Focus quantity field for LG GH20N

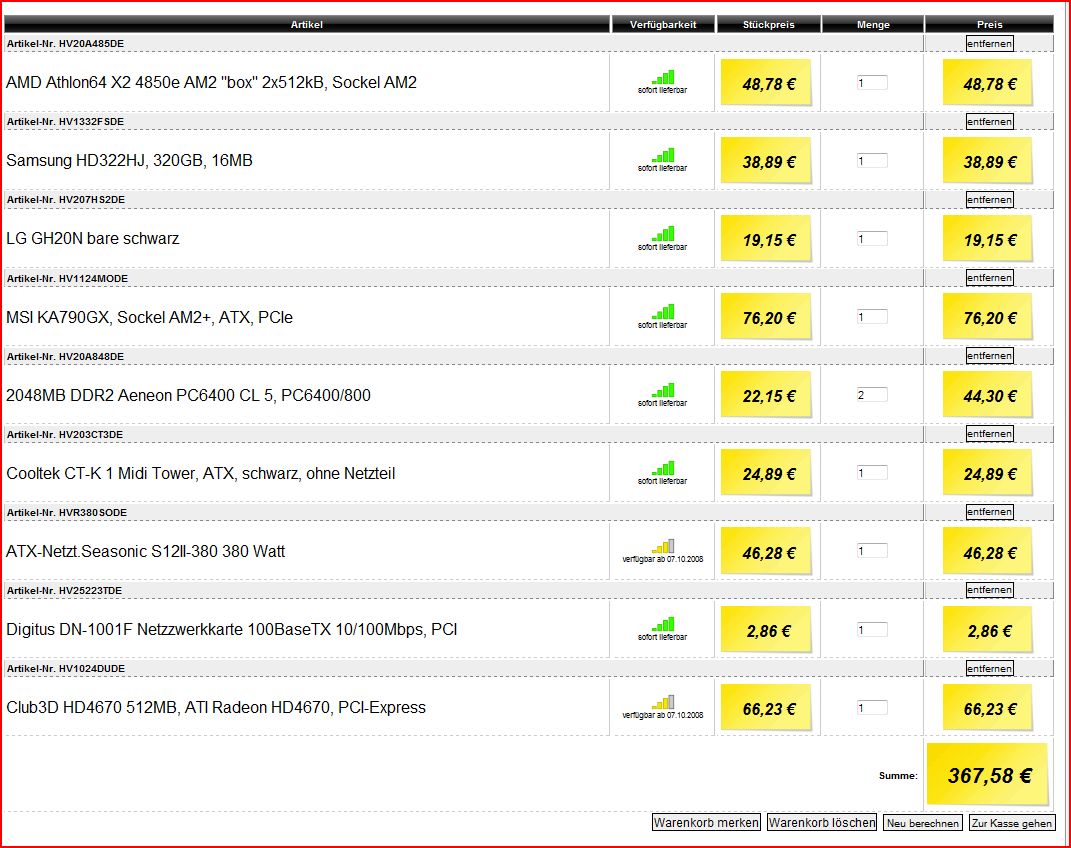tap(872, 239)
